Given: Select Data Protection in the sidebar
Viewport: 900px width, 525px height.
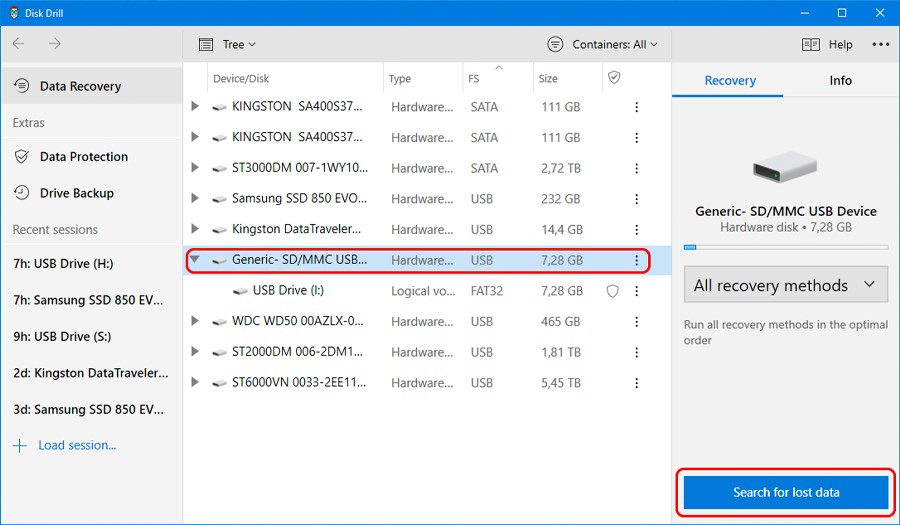Looking at the screenshot, I should coord(84,157).
